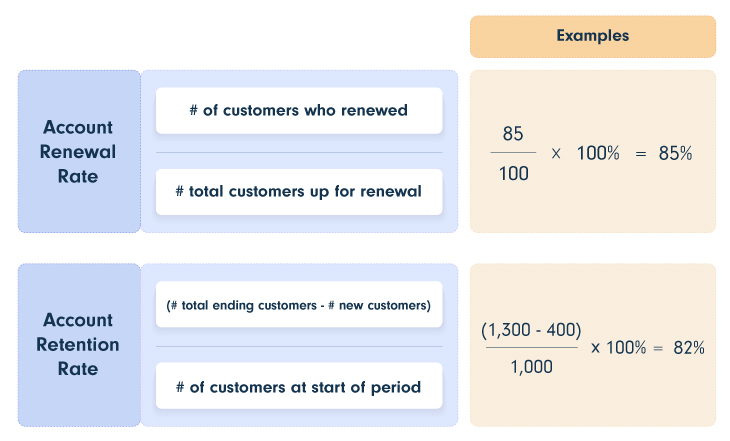The width and height of the screenshot is (730, 441).
Task: Click the 100% term in renewal example
Action: point(598,153)
